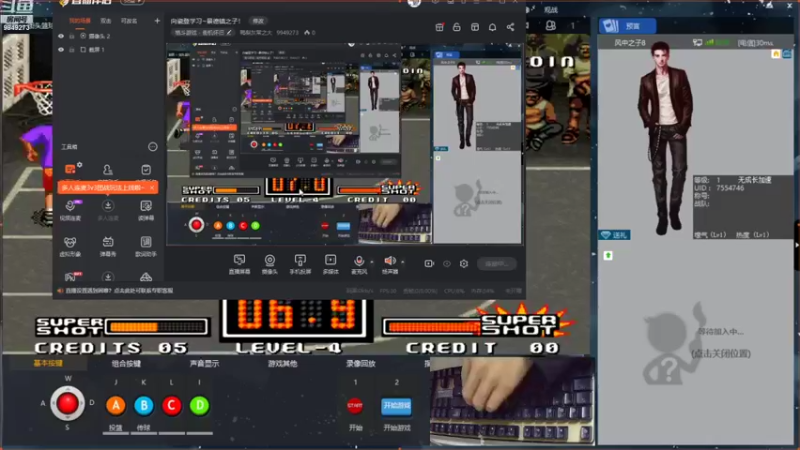The image size is (800, 450).
Task: Toggle the preview eye icon in bottom bar
Action: (446, 263)
